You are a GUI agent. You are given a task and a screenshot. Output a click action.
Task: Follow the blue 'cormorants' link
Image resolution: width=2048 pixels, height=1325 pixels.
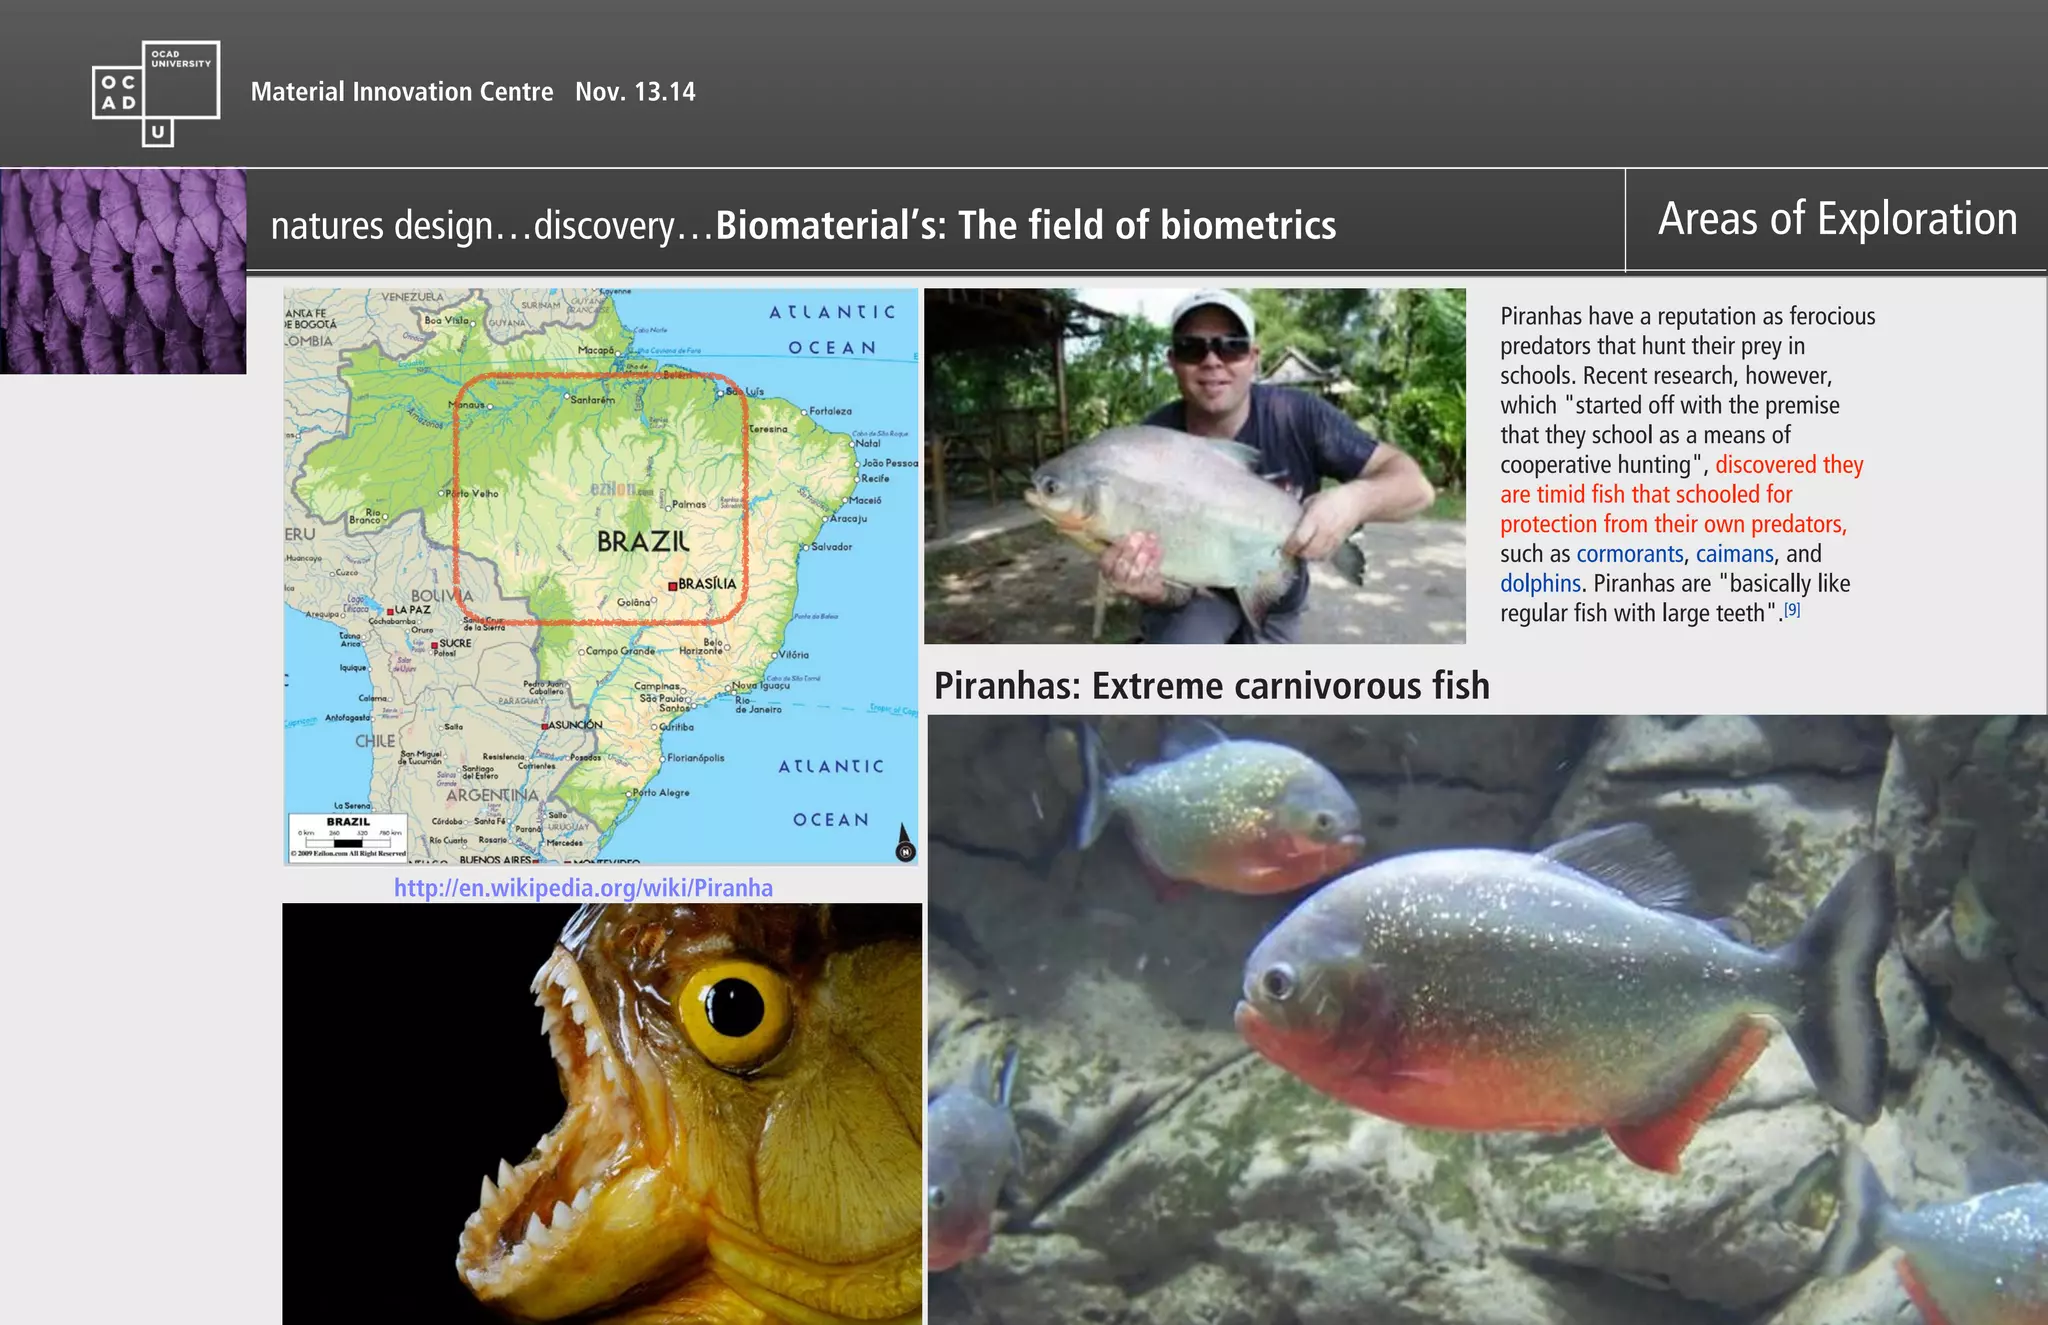click(1630, 554)
